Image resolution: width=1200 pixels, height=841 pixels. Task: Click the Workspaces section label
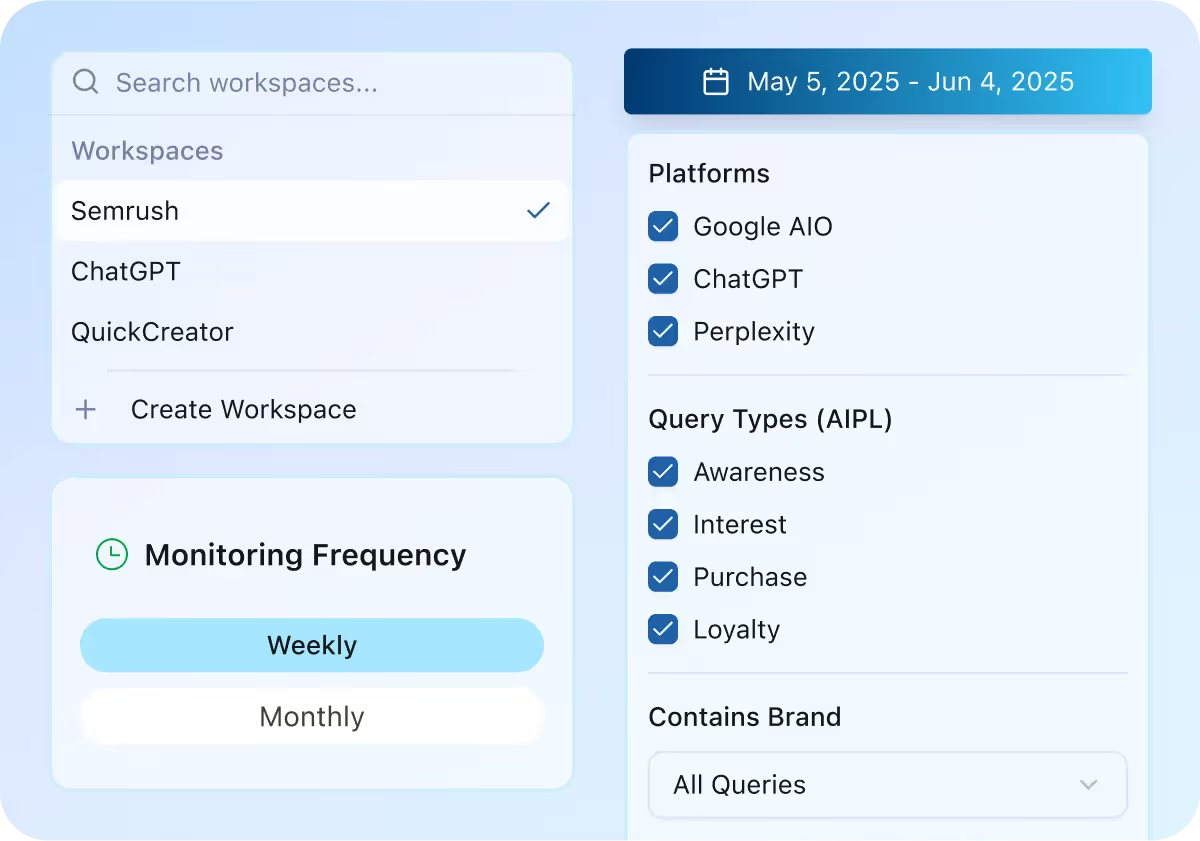click(x=147, y=151)
